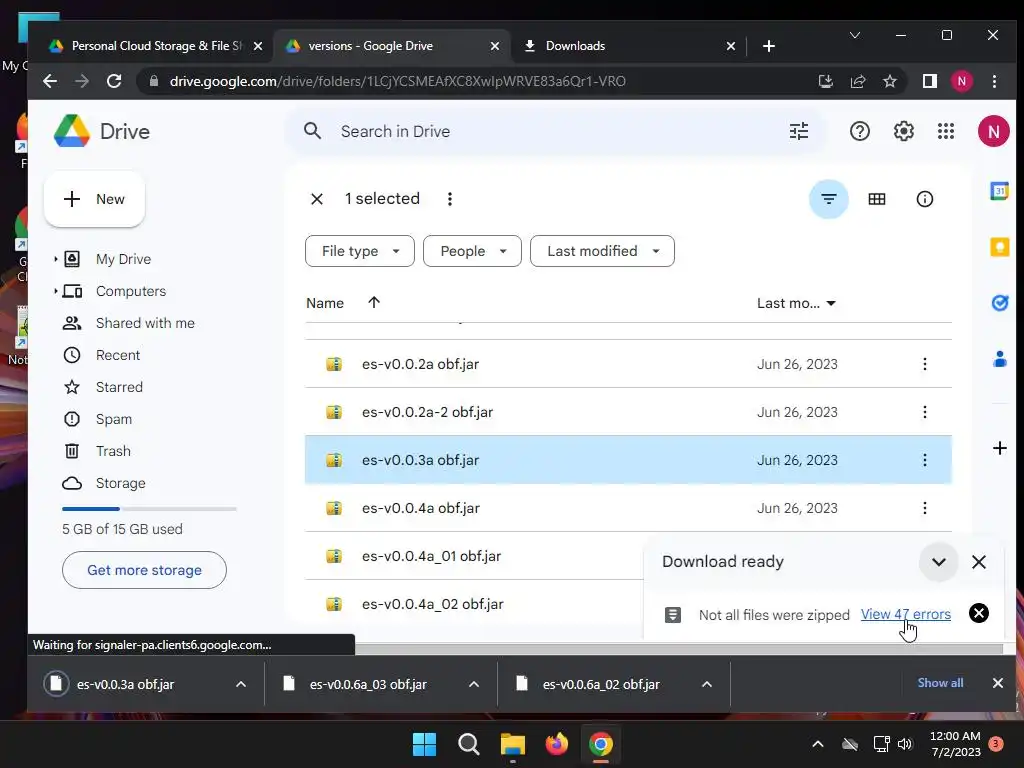Image resolution: width=1024 pixels, height=768 pixels.
Task: Open the Google apps grid icon
Action: point(946,131)
